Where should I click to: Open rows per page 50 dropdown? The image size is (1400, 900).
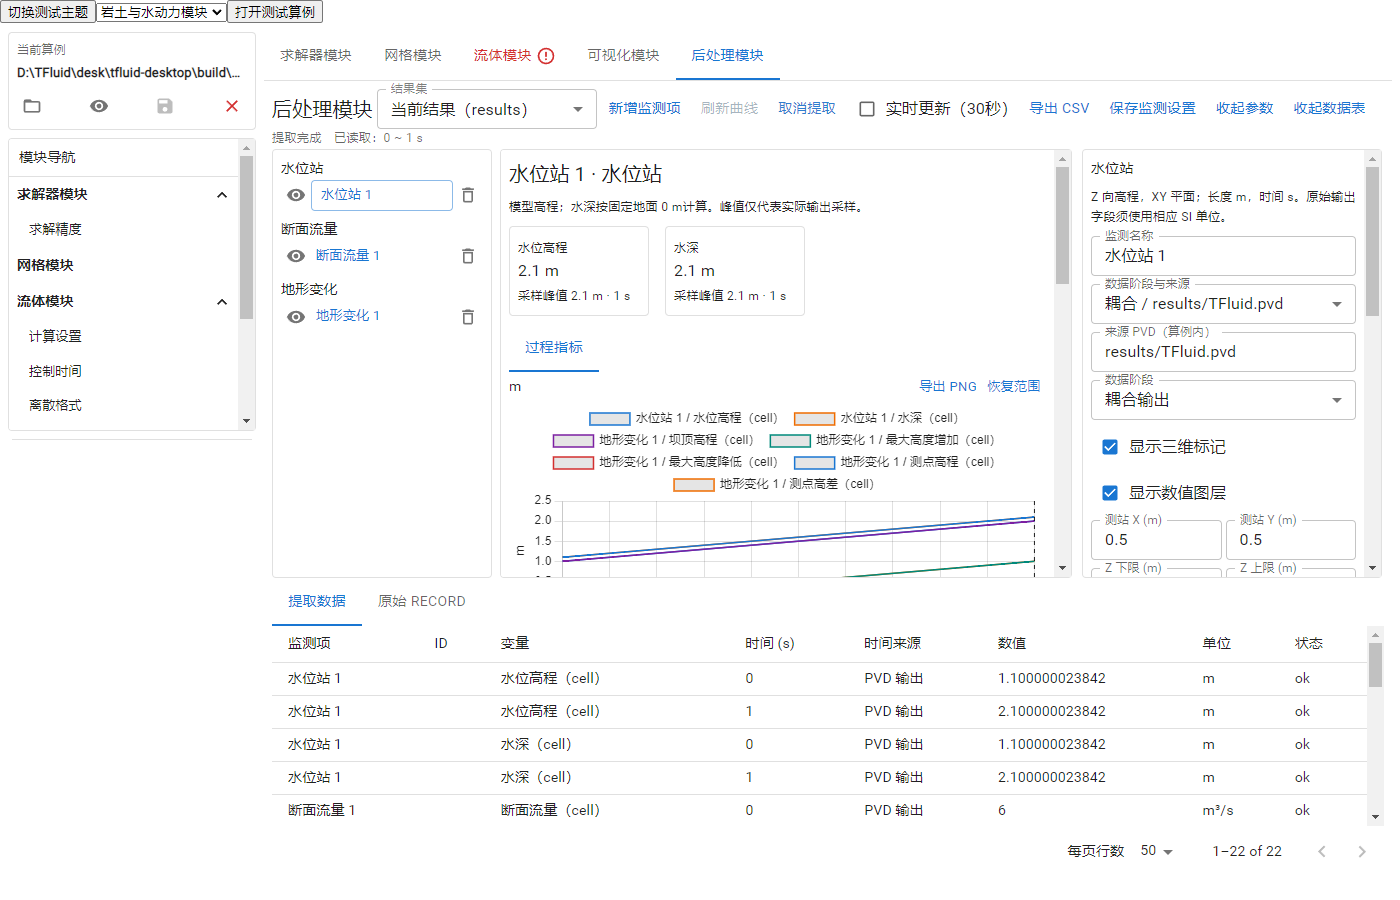tap(1157, 851)
